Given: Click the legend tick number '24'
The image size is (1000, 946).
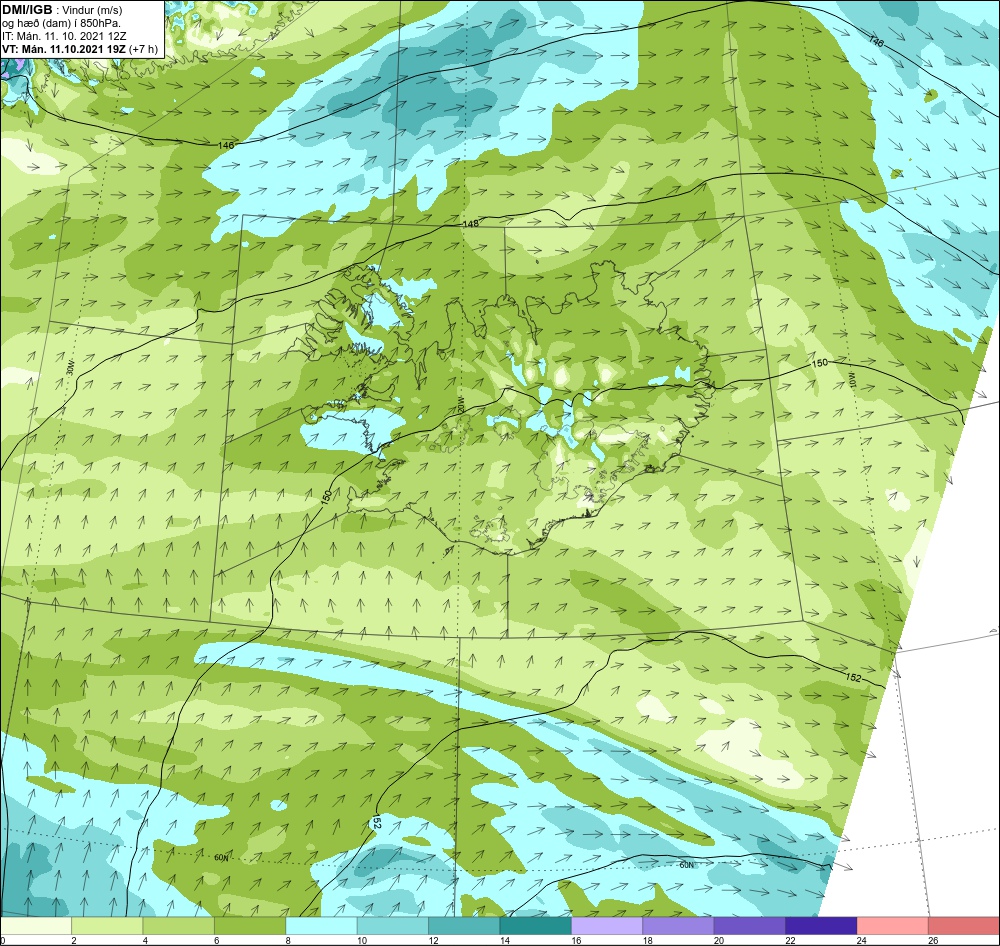Looking at the screenshot, I should coord(862,940).
